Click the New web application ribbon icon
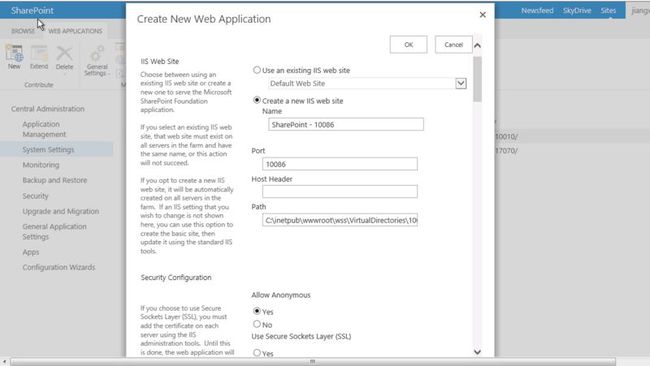Image resolution: width=650 pixels, height=366 pixels. (15, 56)
